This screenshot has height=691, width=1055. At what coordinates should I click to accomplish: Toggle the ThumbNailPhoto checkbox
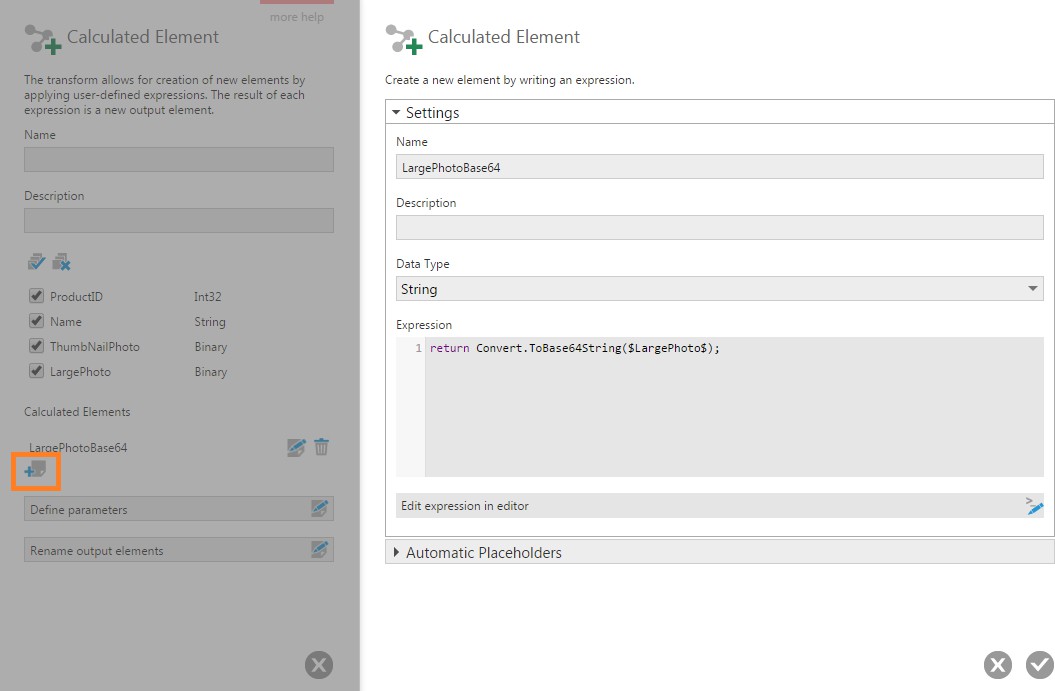36,346
